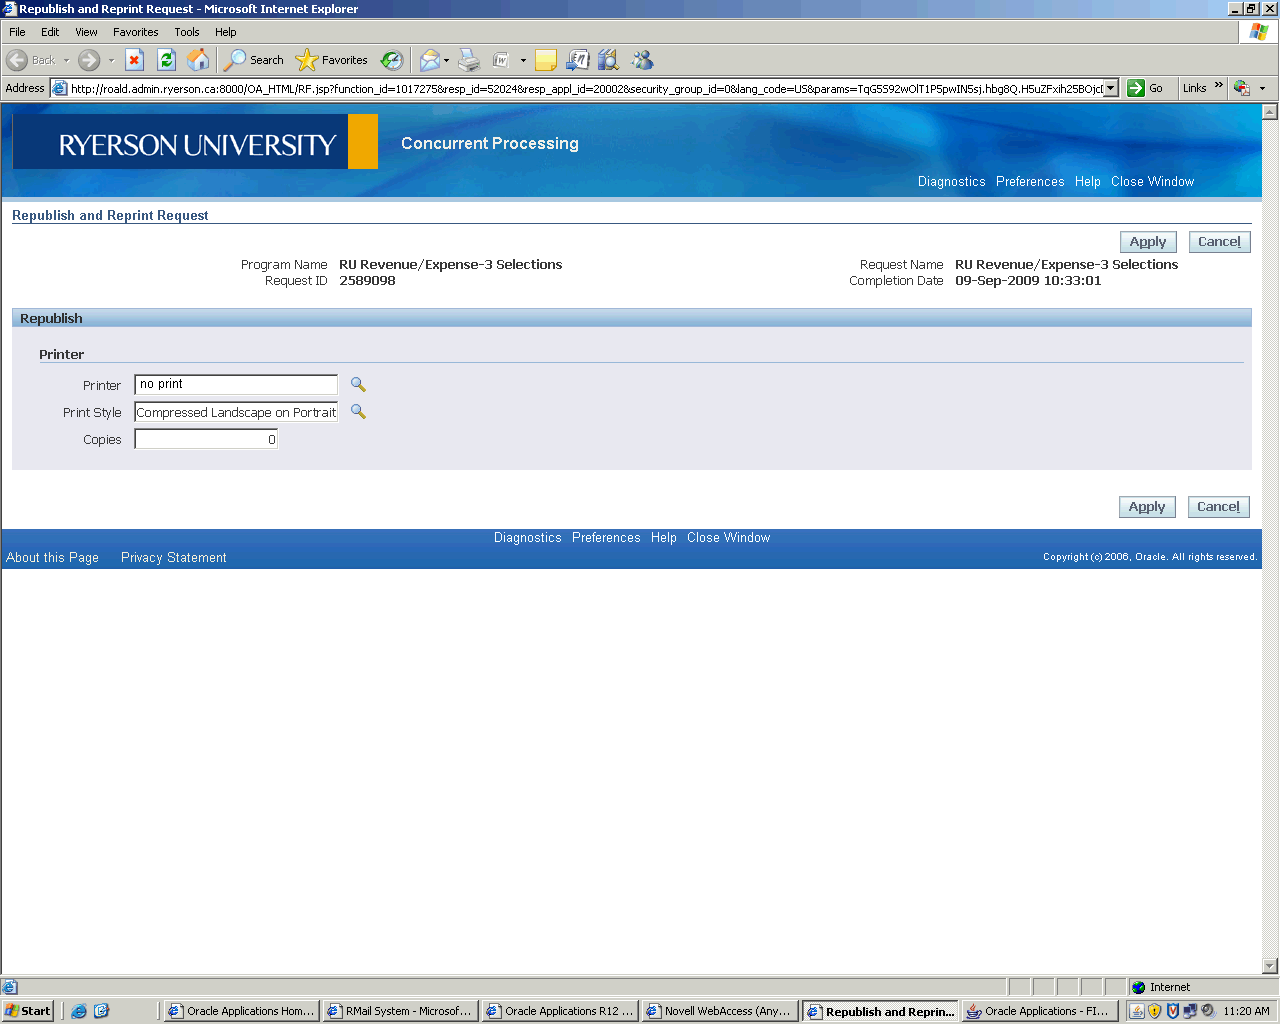
Task: Open the Favorites menu in menu bar
Action: click(x=135, y=32)
